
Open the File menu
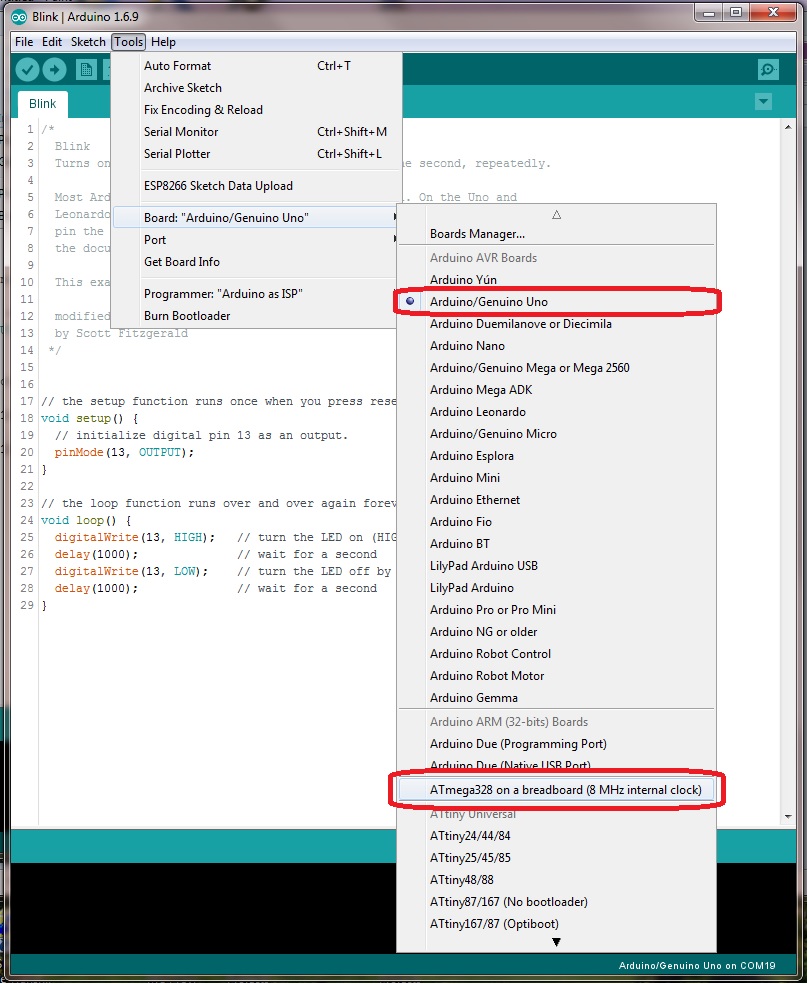[24, 42]
